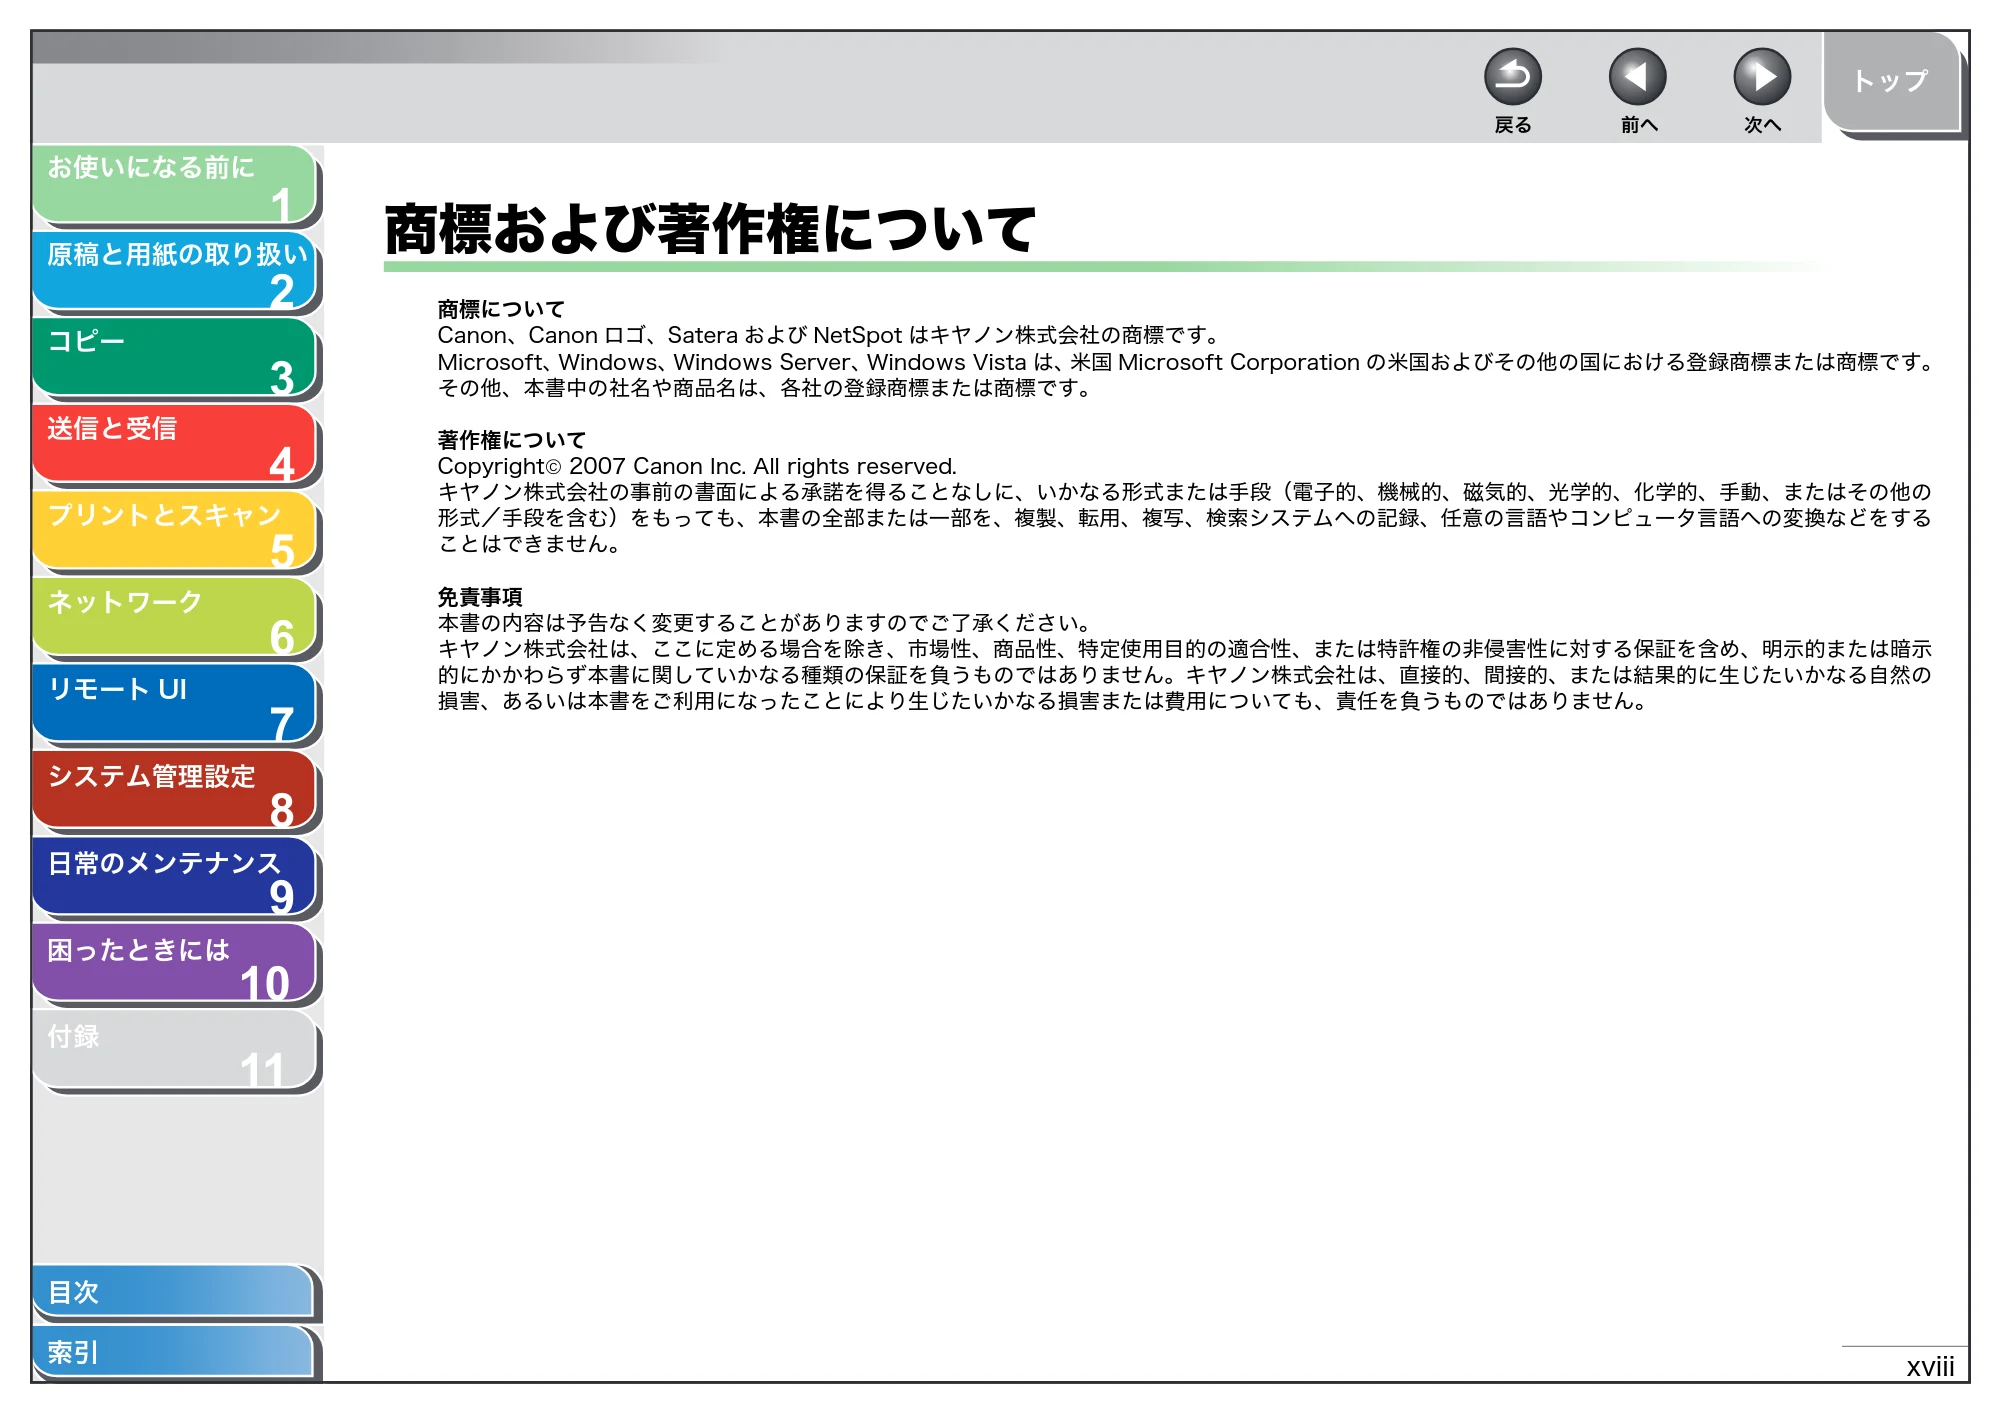The image size is (2000, 1414).
Task: Click the 商標について subheading
Action: coord(501,309)
